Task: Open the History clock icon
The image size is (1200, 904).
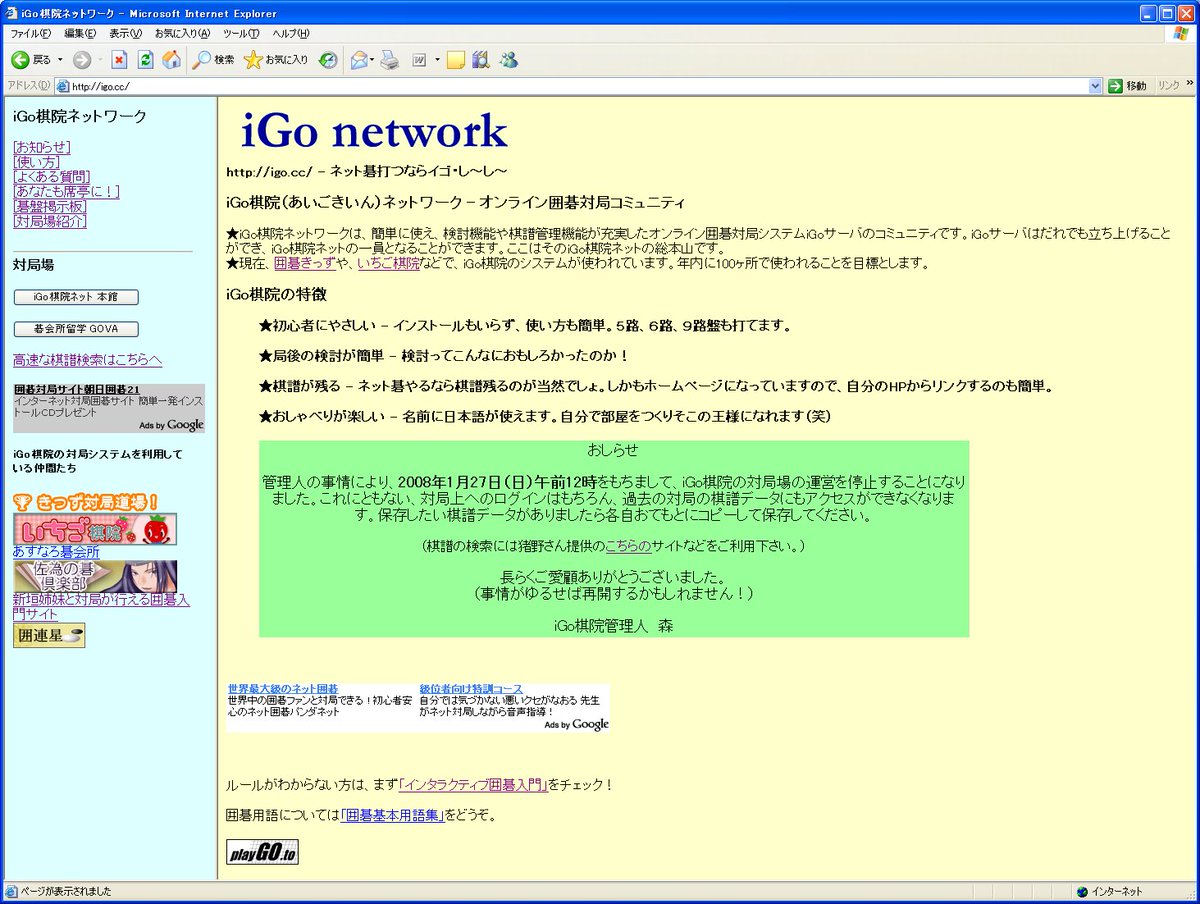Action: 328,60
